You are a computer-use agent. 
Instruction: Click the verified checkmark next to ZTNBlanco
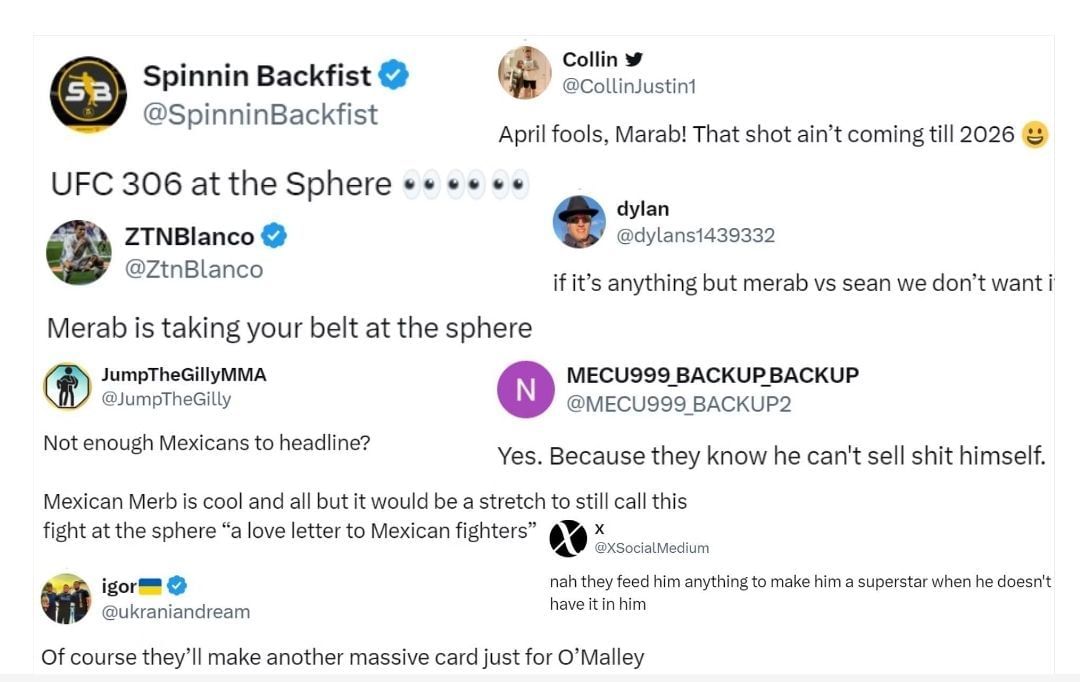coord(274,236)
